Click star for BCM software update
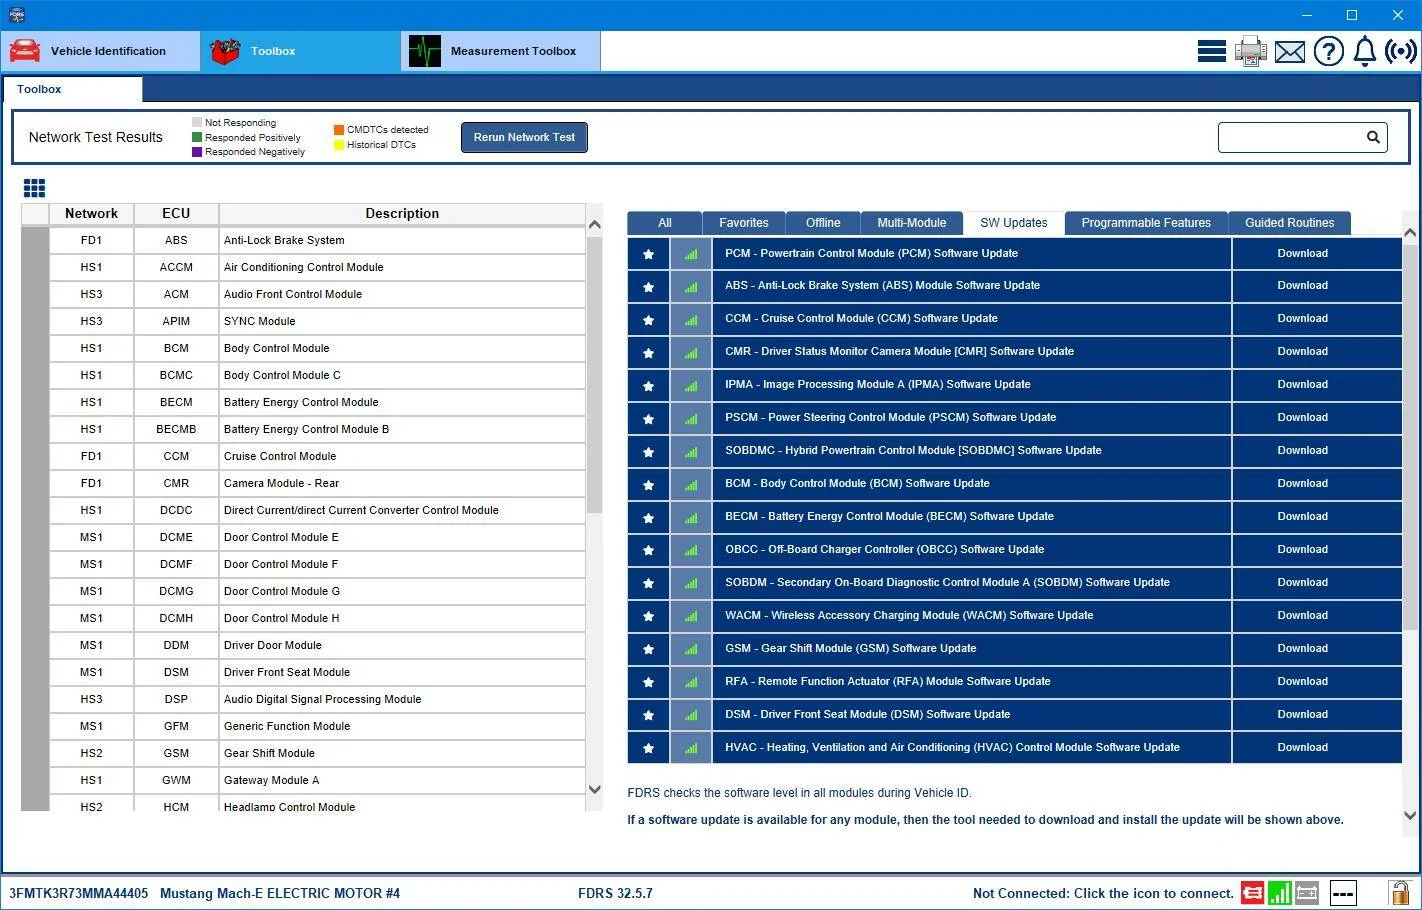The image size is (1422, 910). (x=648, y=485)
